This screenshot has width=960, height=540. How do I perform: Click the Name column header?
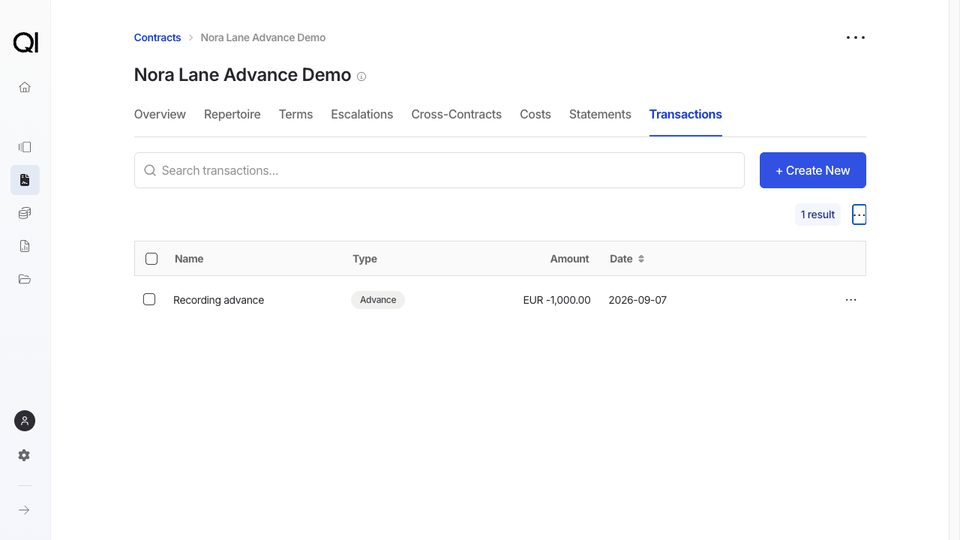click(x=189, y=259)
